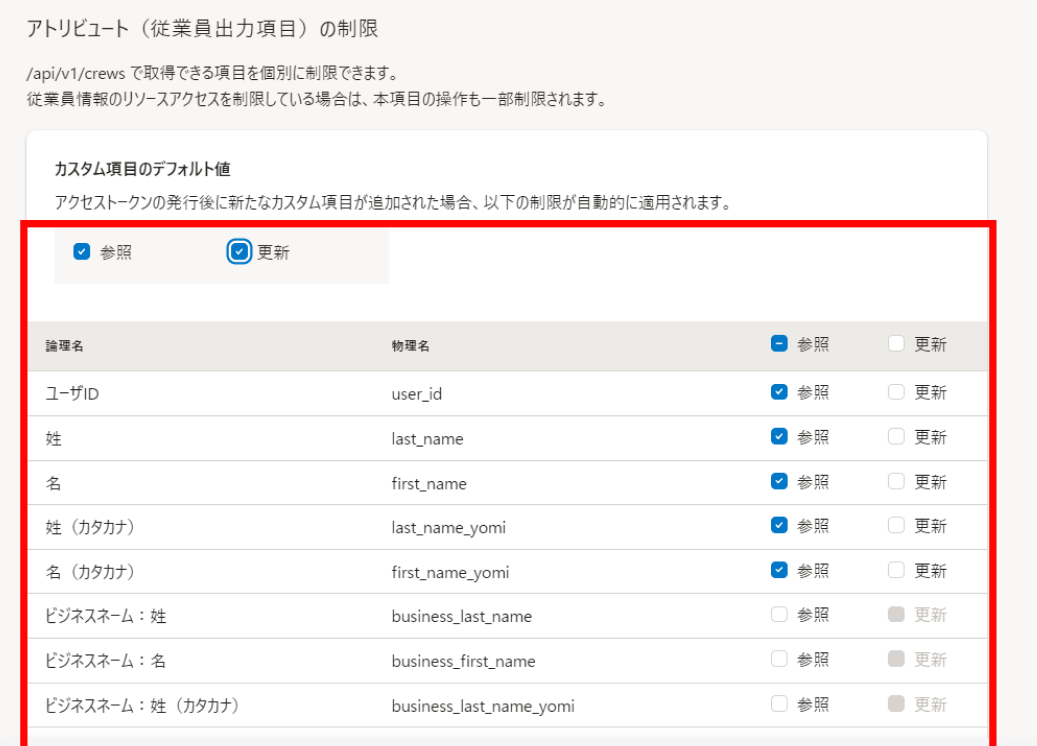Click the 物理名 column header

pyautogui.click(x=410, y=346)
